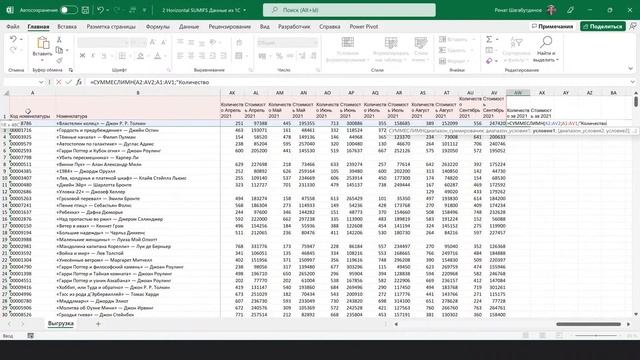This screenshot has height=360, width=640.
Task: Click the Save icon in title bar
Action: tap(85, 10)
